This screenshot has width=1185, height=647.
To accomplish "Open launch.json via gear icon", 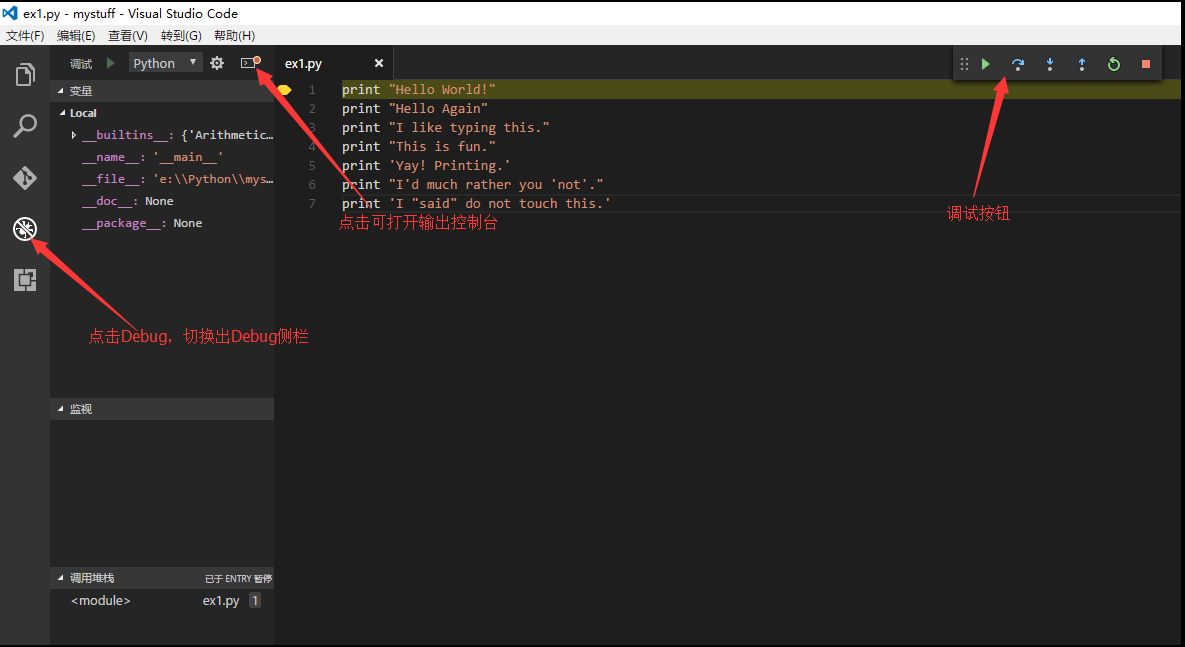I will coord(217,63).
